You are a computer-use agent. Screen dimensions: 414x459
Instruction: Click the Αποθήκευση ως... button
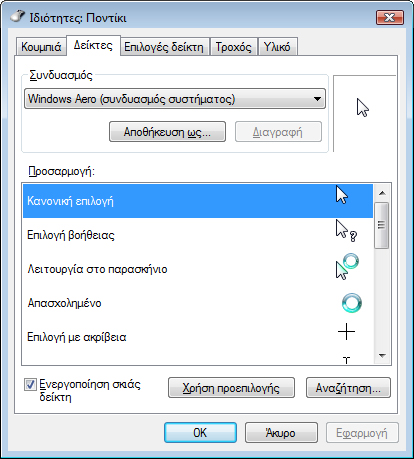(167, 132)
